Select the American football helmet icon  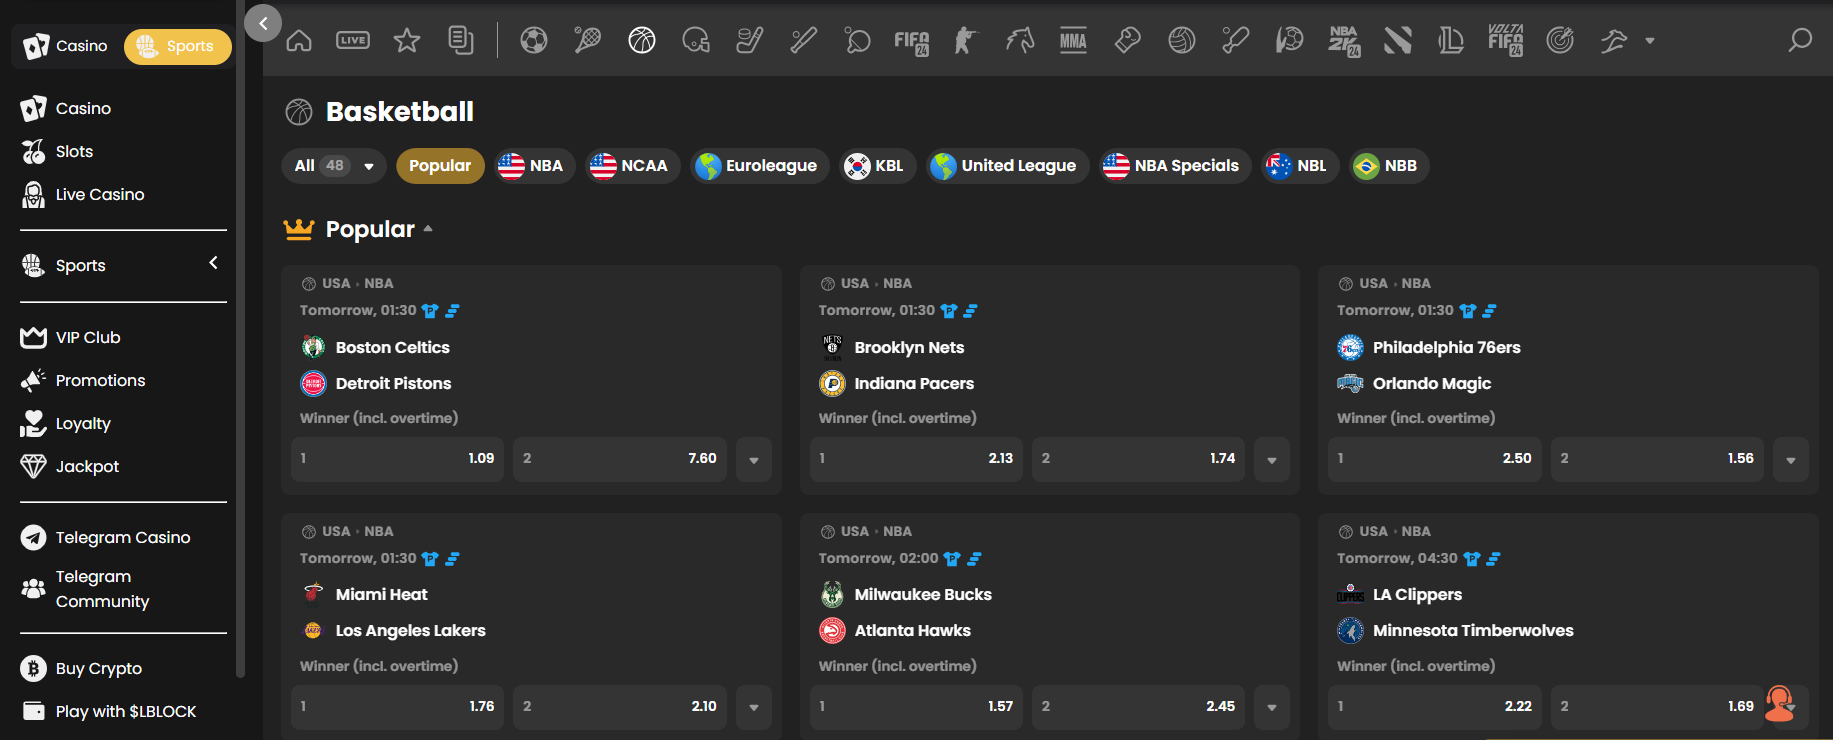[x=696, y=40]
